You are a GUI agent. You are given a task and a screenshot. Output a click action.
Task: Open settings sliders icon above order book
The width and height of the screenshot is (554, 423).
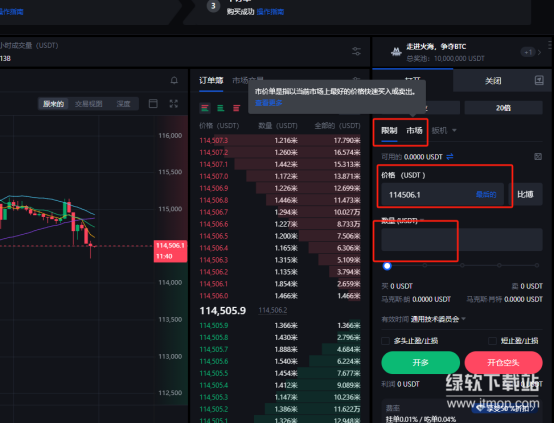coord(356,51)
